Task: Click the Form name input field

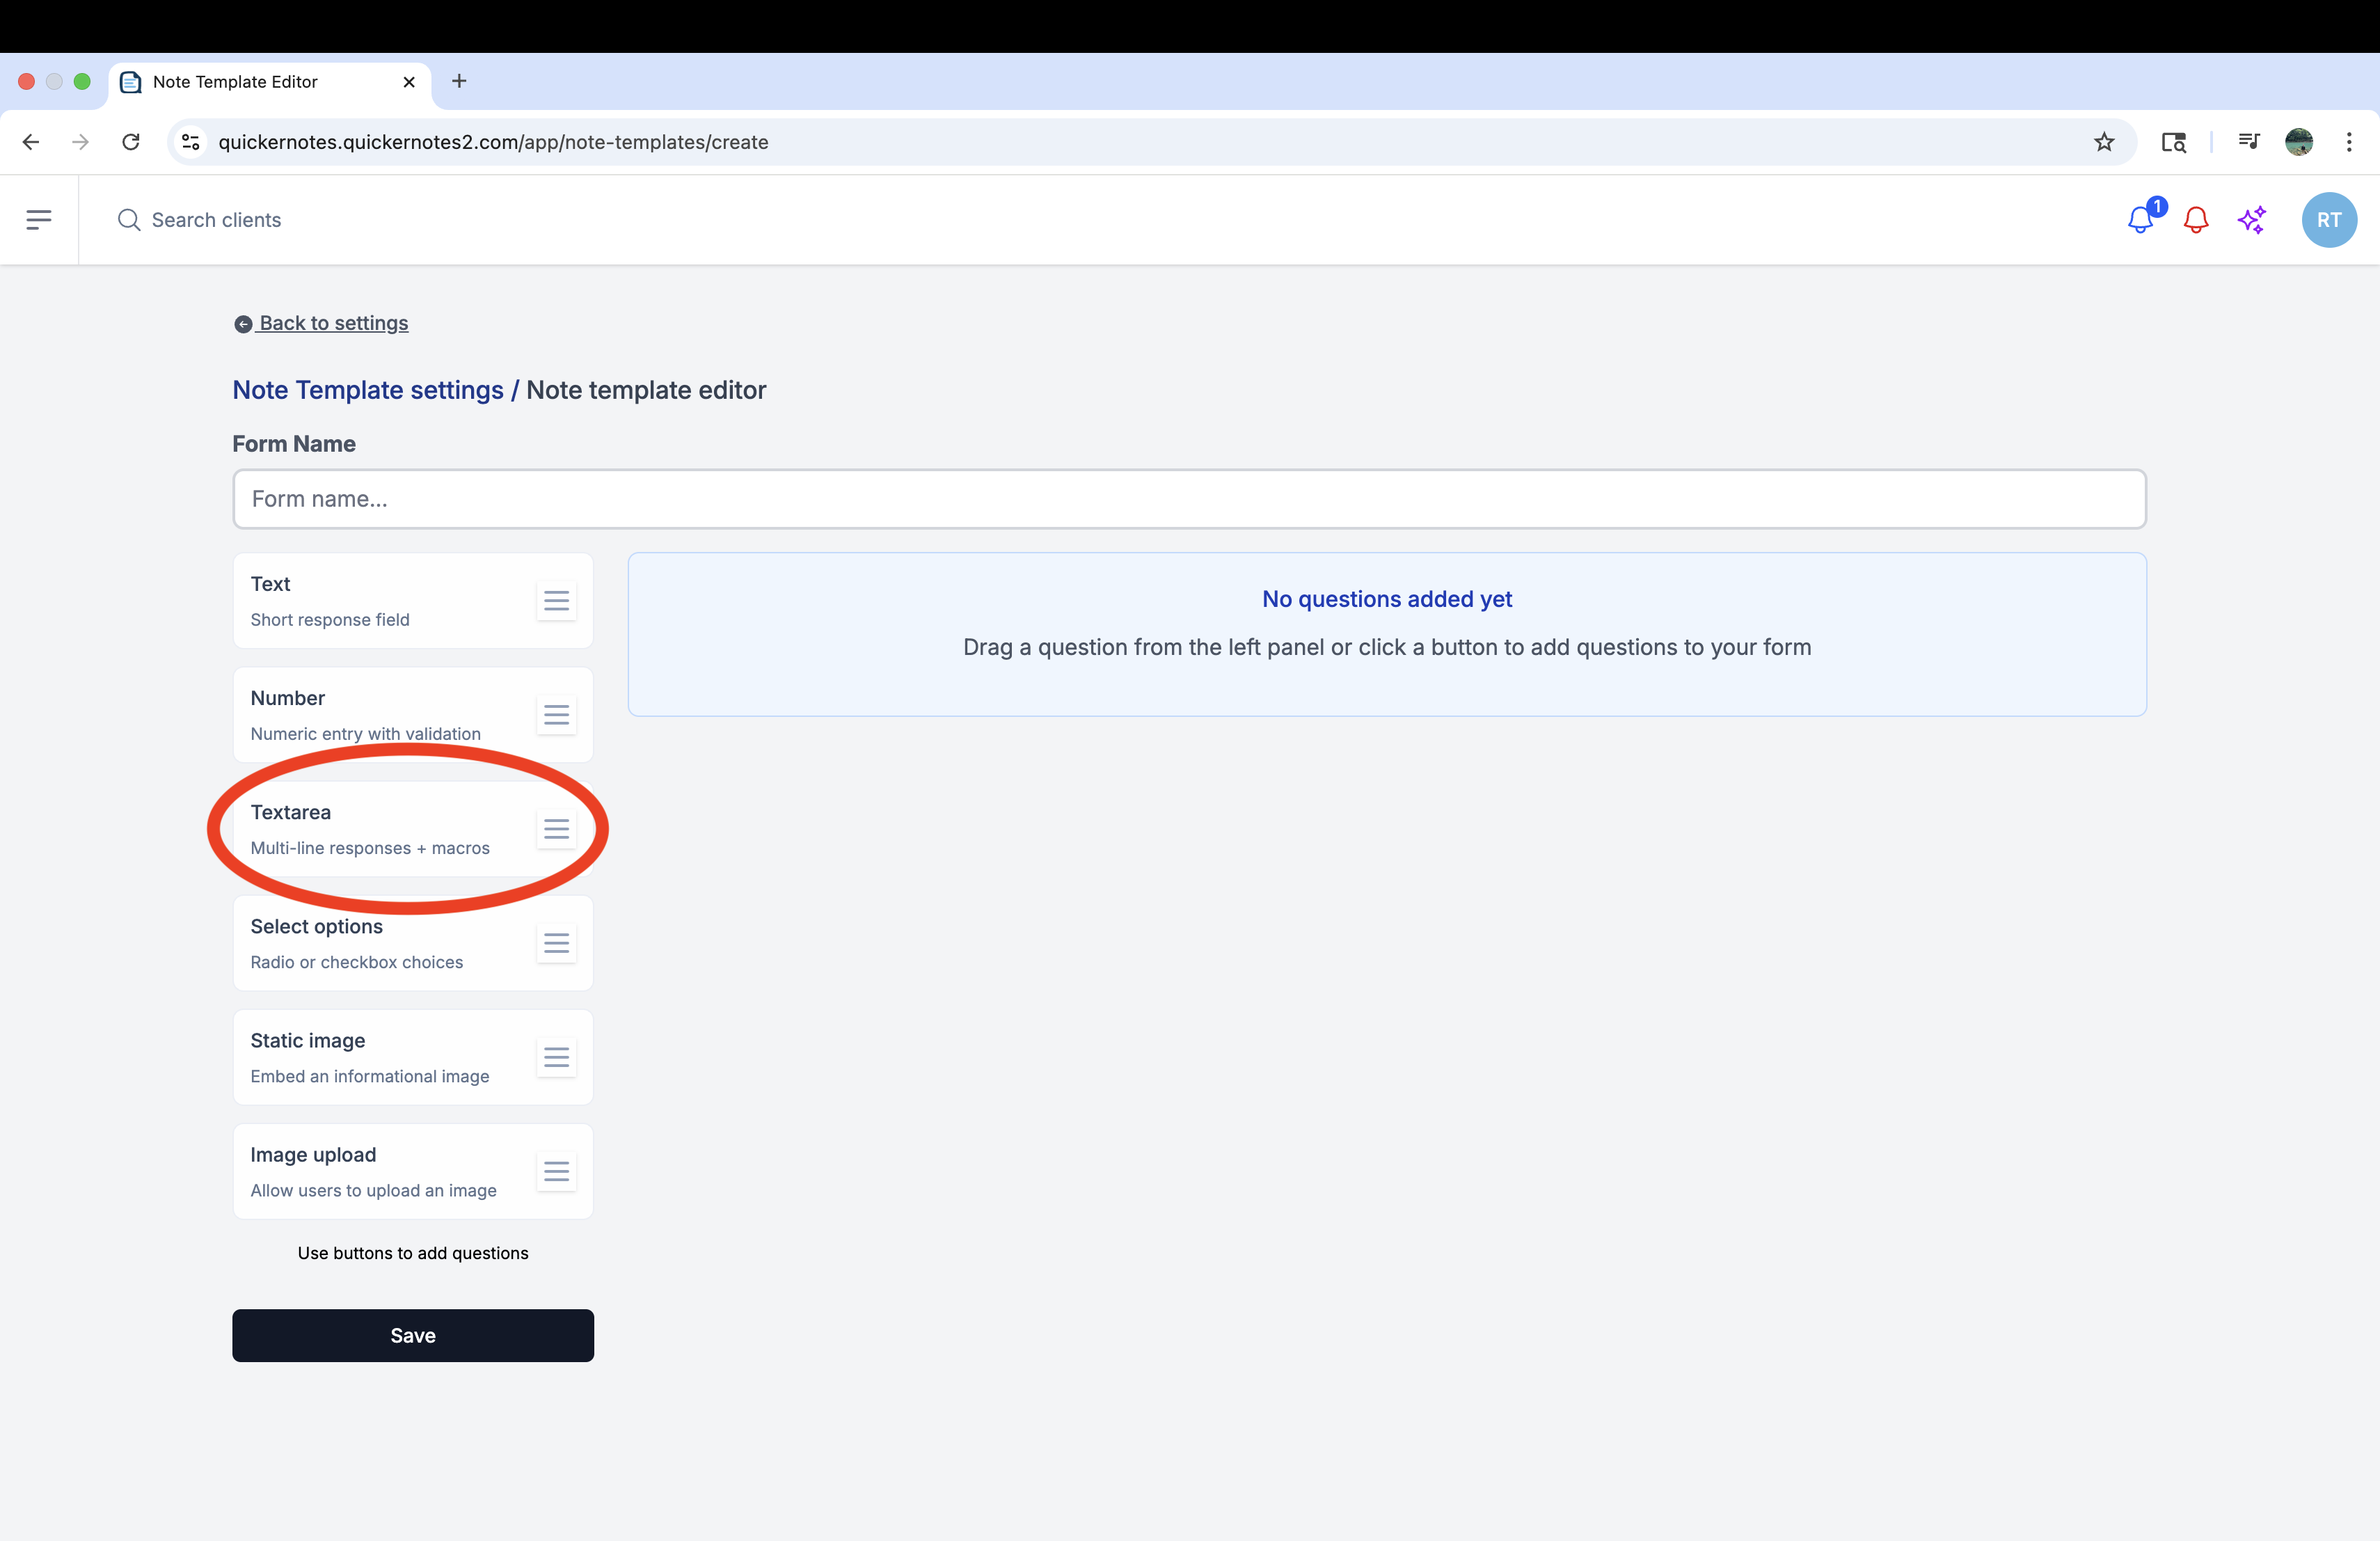Action: point(1189,499)
